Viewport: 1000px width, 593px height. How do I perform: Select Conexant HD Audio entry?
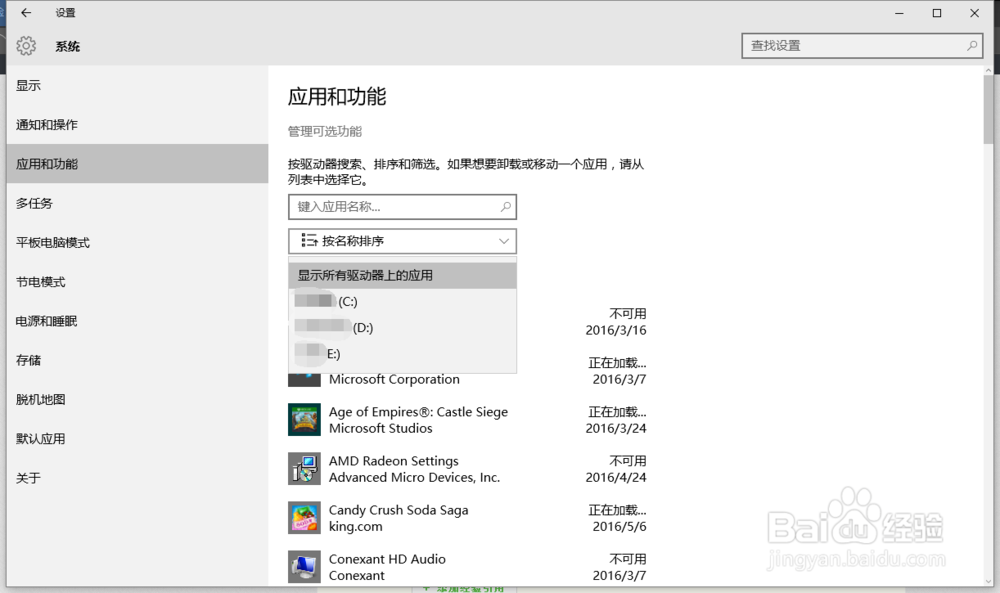[x=467, y=567]
